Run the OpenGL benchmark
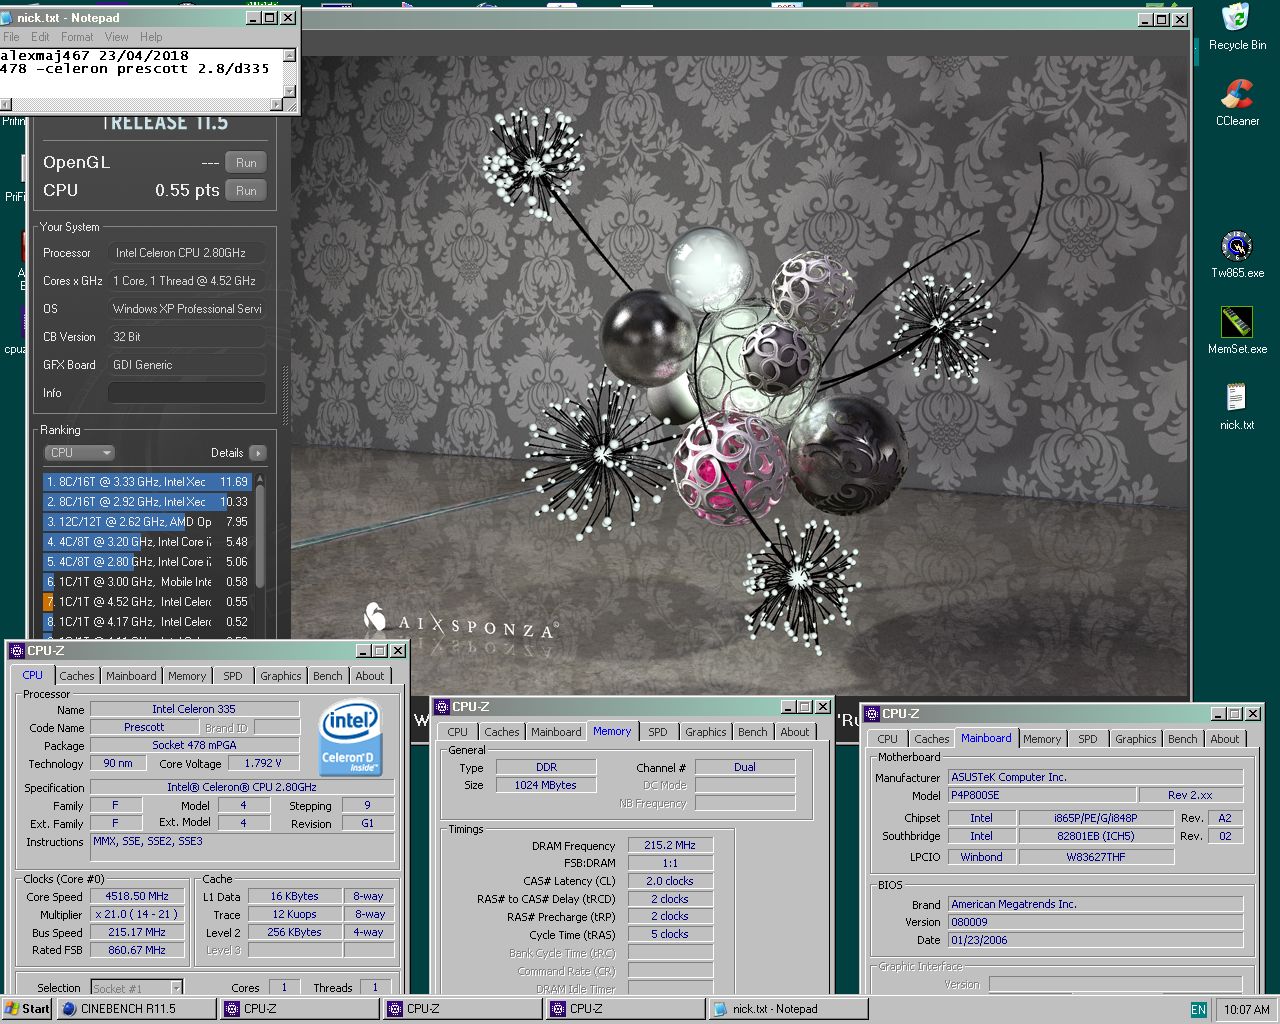 pos(246,162)
